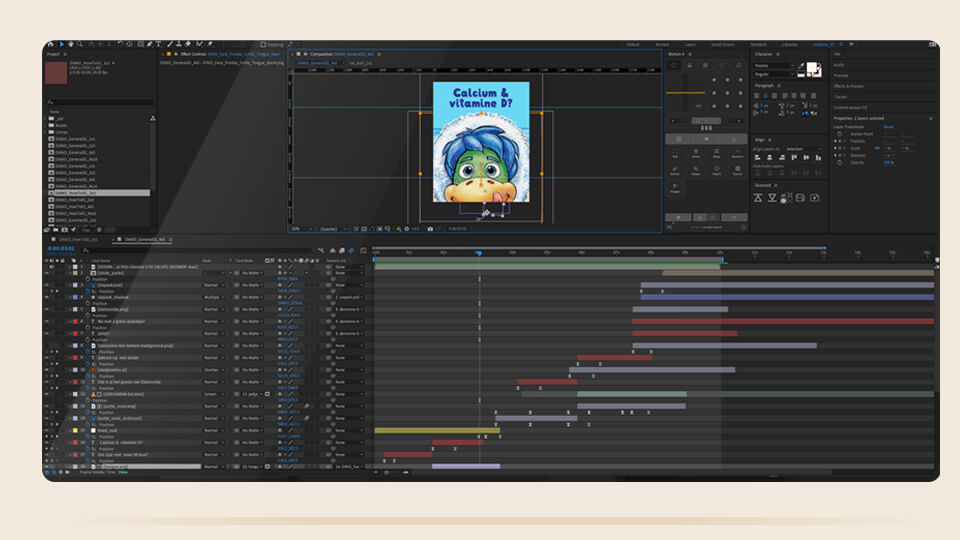The width and height of the screenshot is (960, 540).
Task: Open the Character font family dropdown
Action: [x=774, y=66]
